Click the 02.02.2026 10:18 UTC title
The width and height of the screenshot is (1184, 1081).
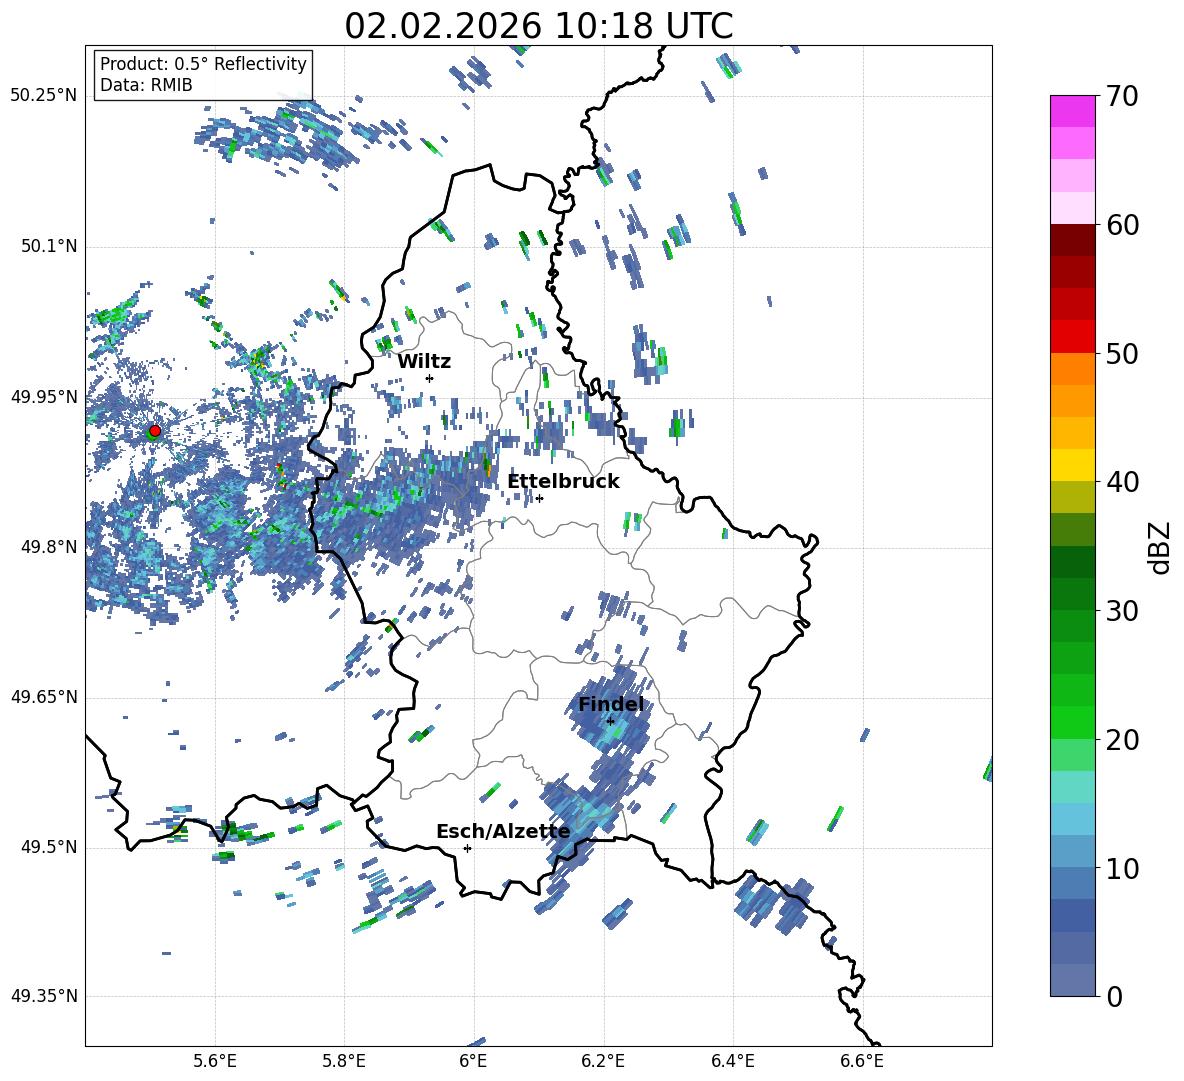(x=538, y=26)
